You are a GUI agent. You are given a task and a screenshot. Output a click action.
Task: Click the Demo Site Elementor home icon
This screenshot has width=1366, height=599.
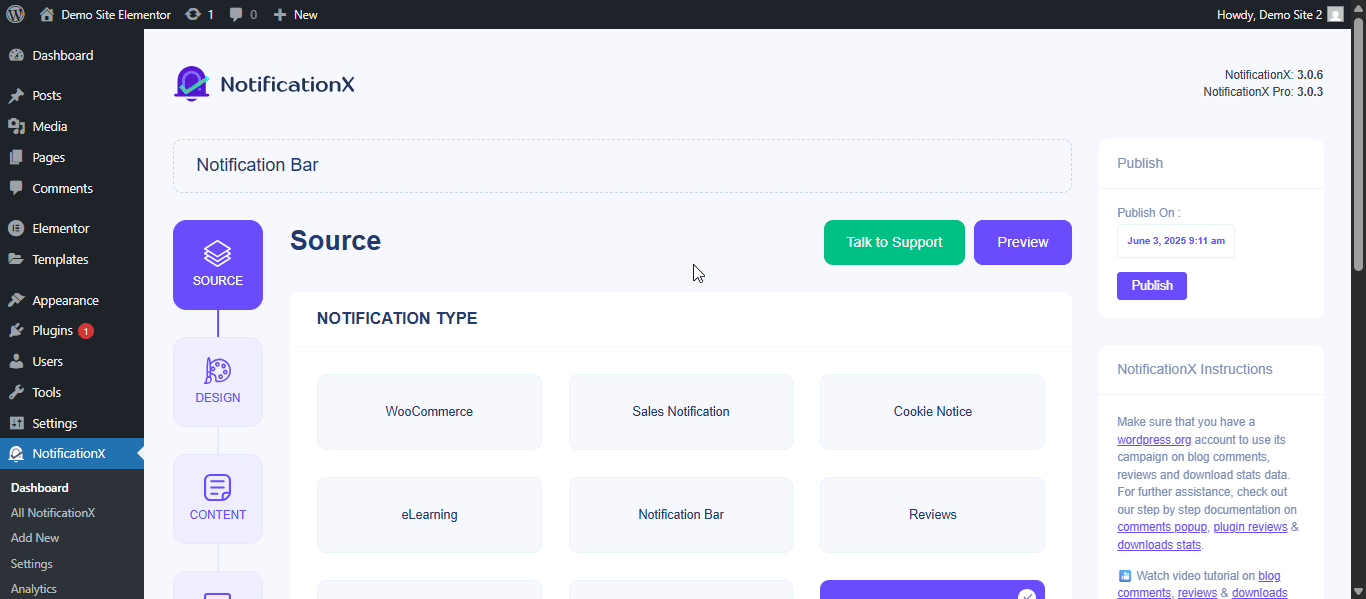coord(47,14)
